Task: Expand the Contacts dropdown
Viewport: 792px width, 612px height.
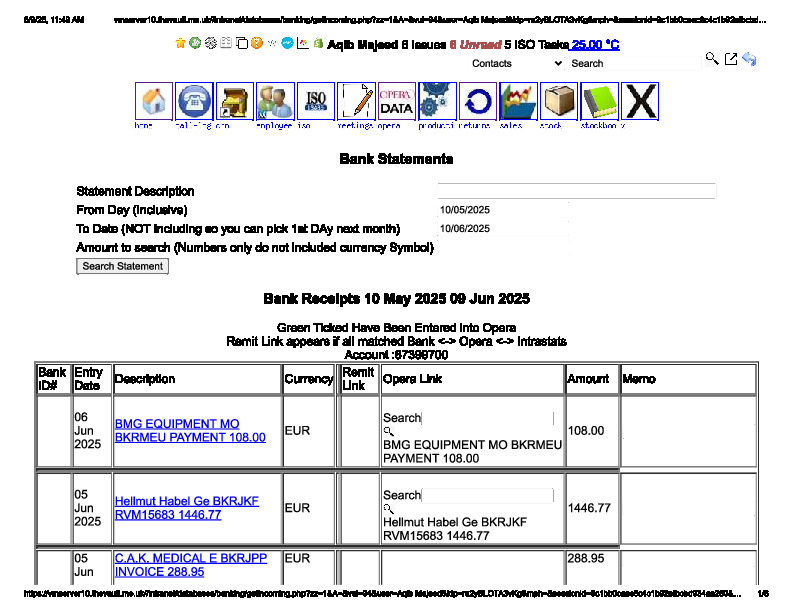Action: pyautogui.click(x=516, y=63)
